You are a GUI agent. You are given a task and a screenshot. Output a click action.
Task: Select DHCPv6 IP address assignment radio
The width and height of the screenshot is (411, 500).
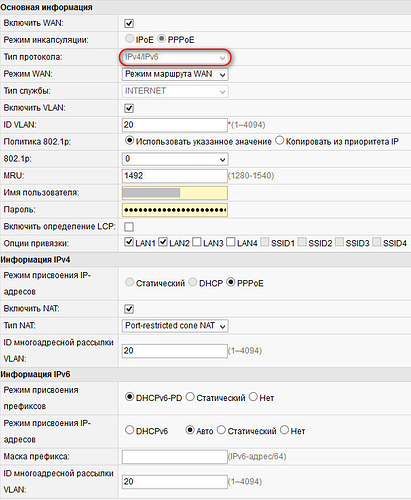click(x=129, y=430)
